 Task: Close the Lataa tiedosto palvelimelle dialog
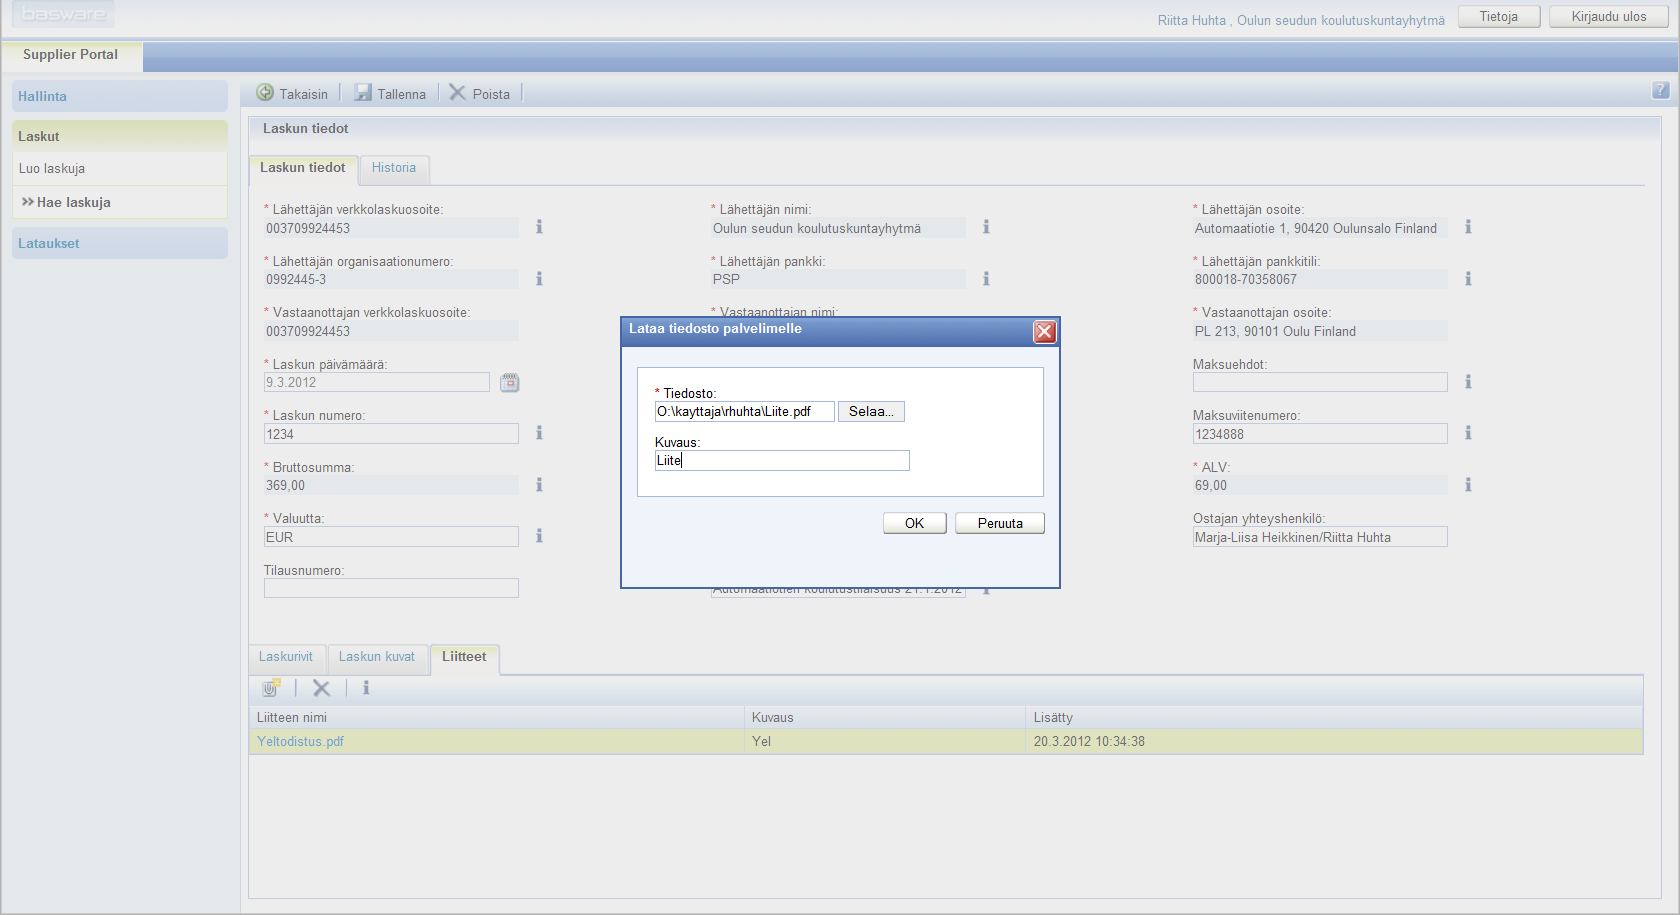pyautogui.click(x=1045, y=332)
